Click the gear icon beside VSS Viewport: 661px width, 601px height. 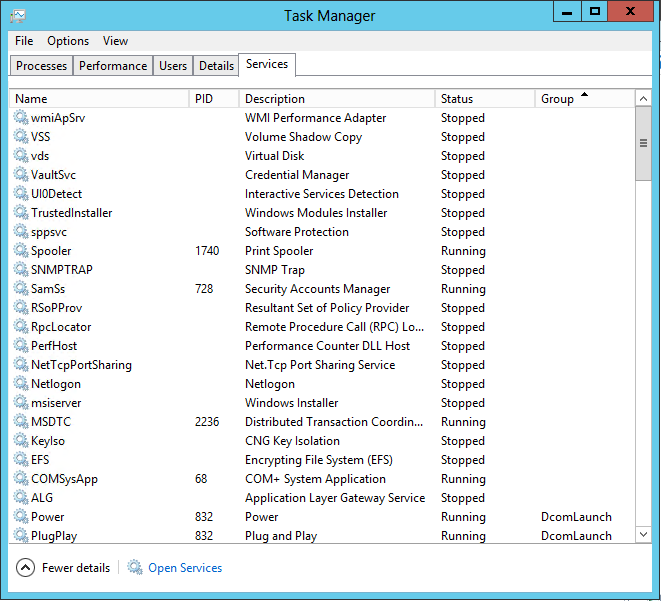pos(21,136)
